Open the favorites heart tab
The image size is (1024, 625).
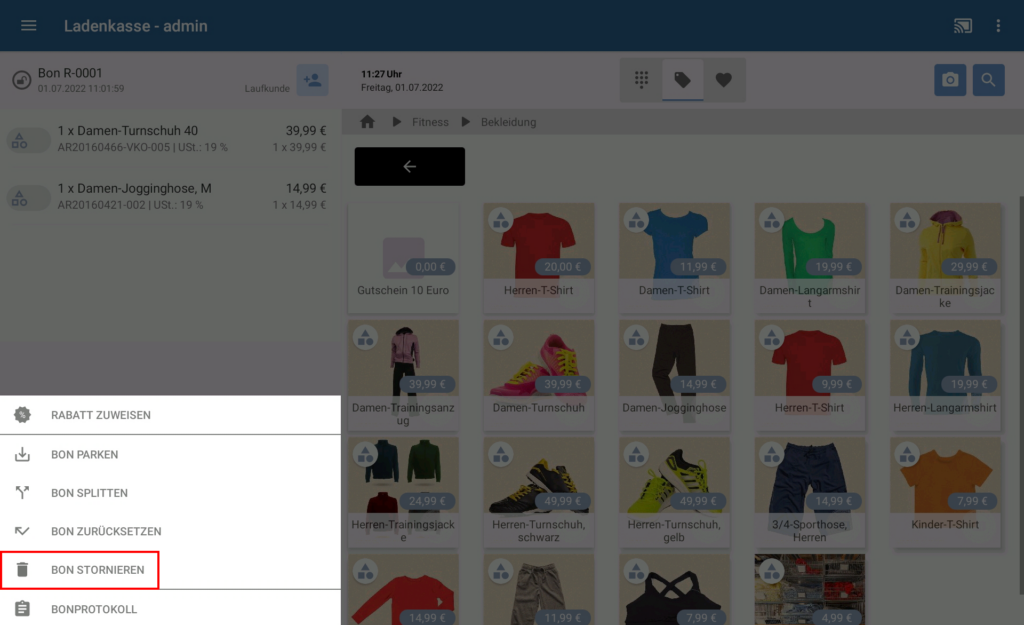724,80
